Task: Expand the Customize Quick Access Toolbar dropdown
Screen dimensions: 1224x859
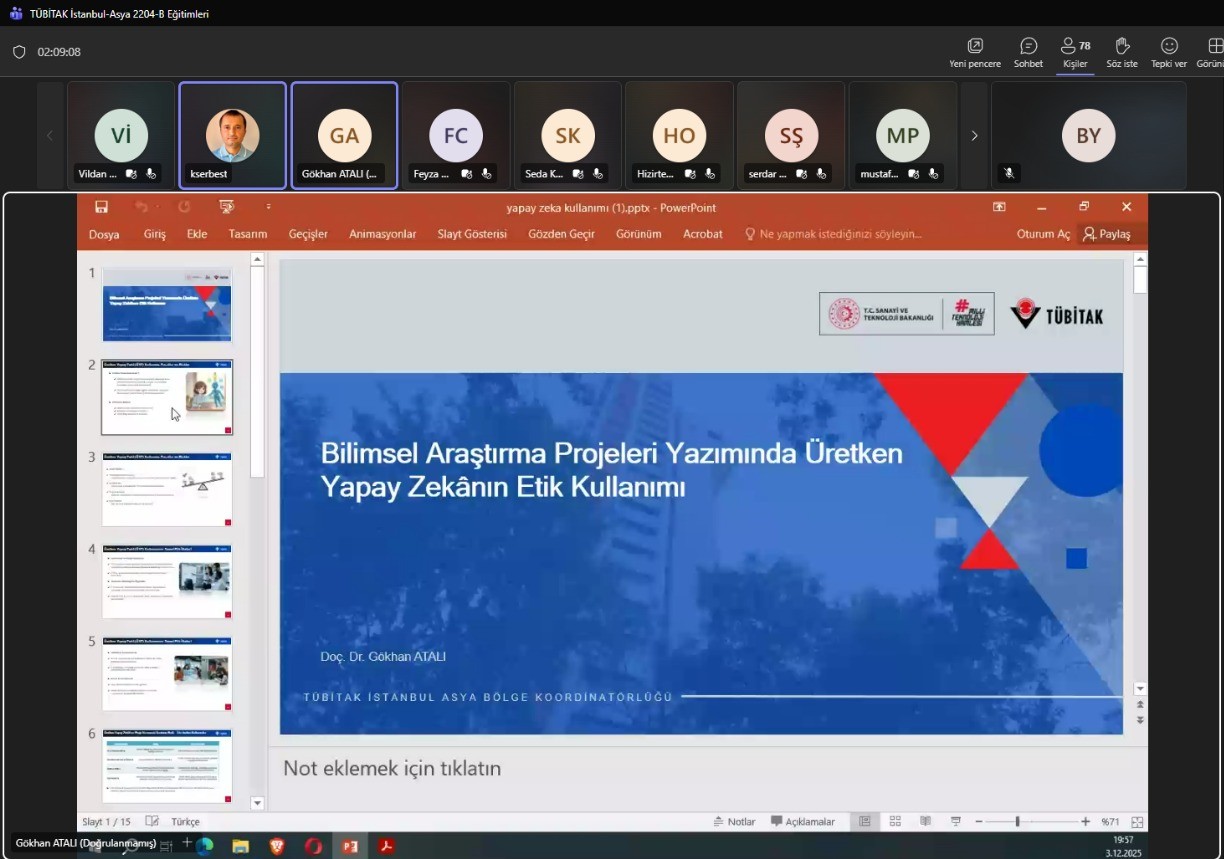Action: 268,207
